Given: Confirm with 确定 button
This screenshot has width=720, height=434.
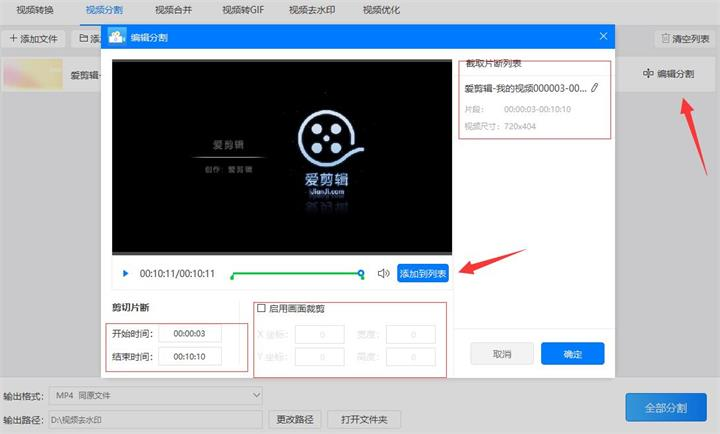Looking at the screenshot, I should (573, 354).
